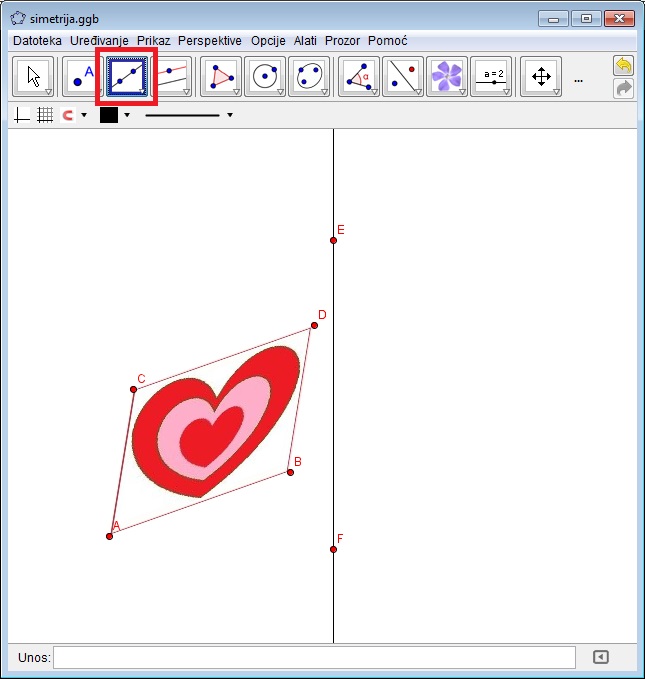Viewport: 645px width, 679px height.
Task: Select the New Point tool
Action: [x=82, y=76]
